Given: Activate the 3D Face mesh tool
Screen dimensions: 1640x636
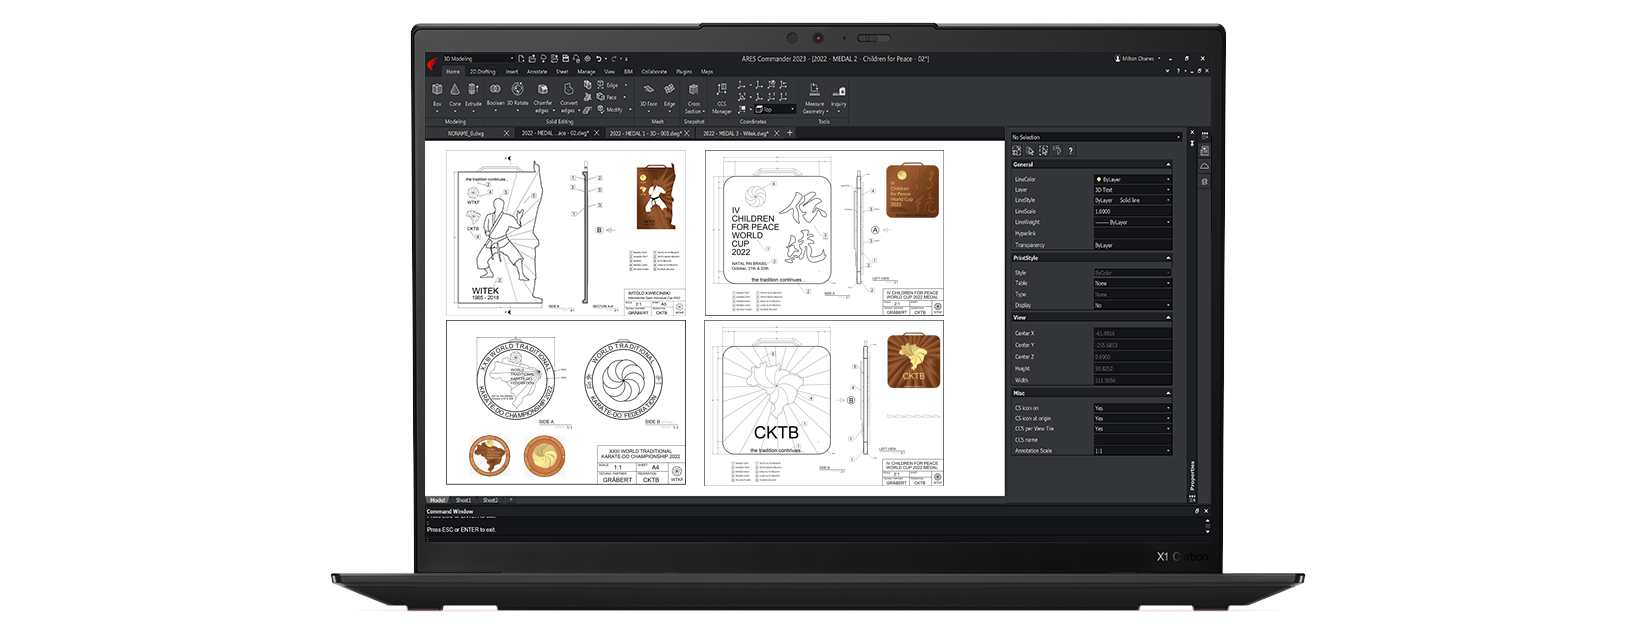Looking at the screenshot, I should coord(648,95).
